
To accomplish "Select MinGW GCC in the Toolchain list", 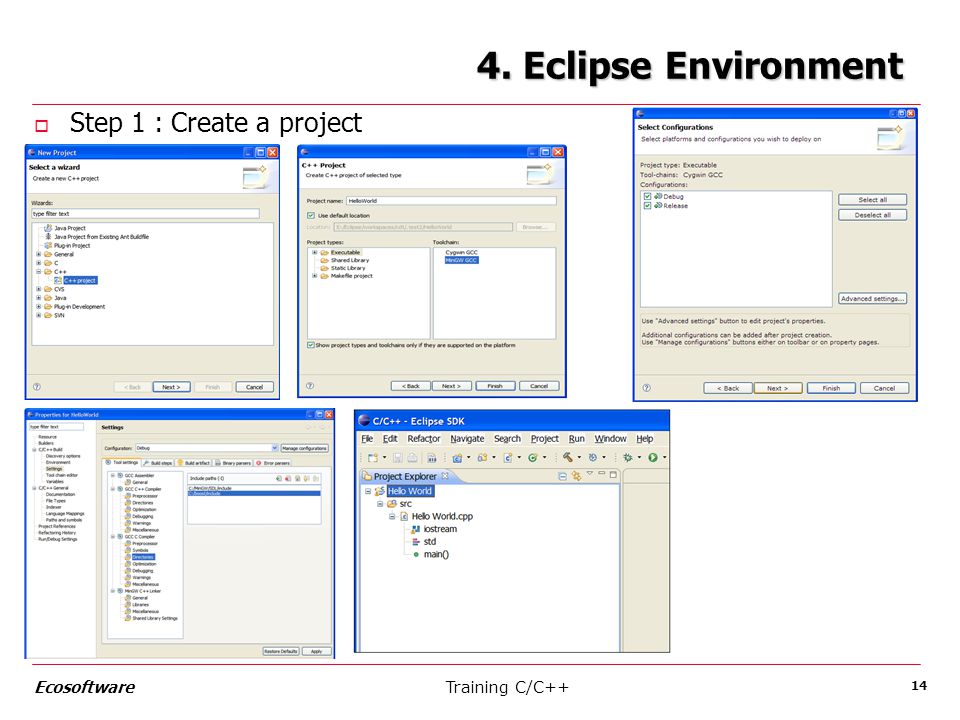I will click(x=462, y=260).
